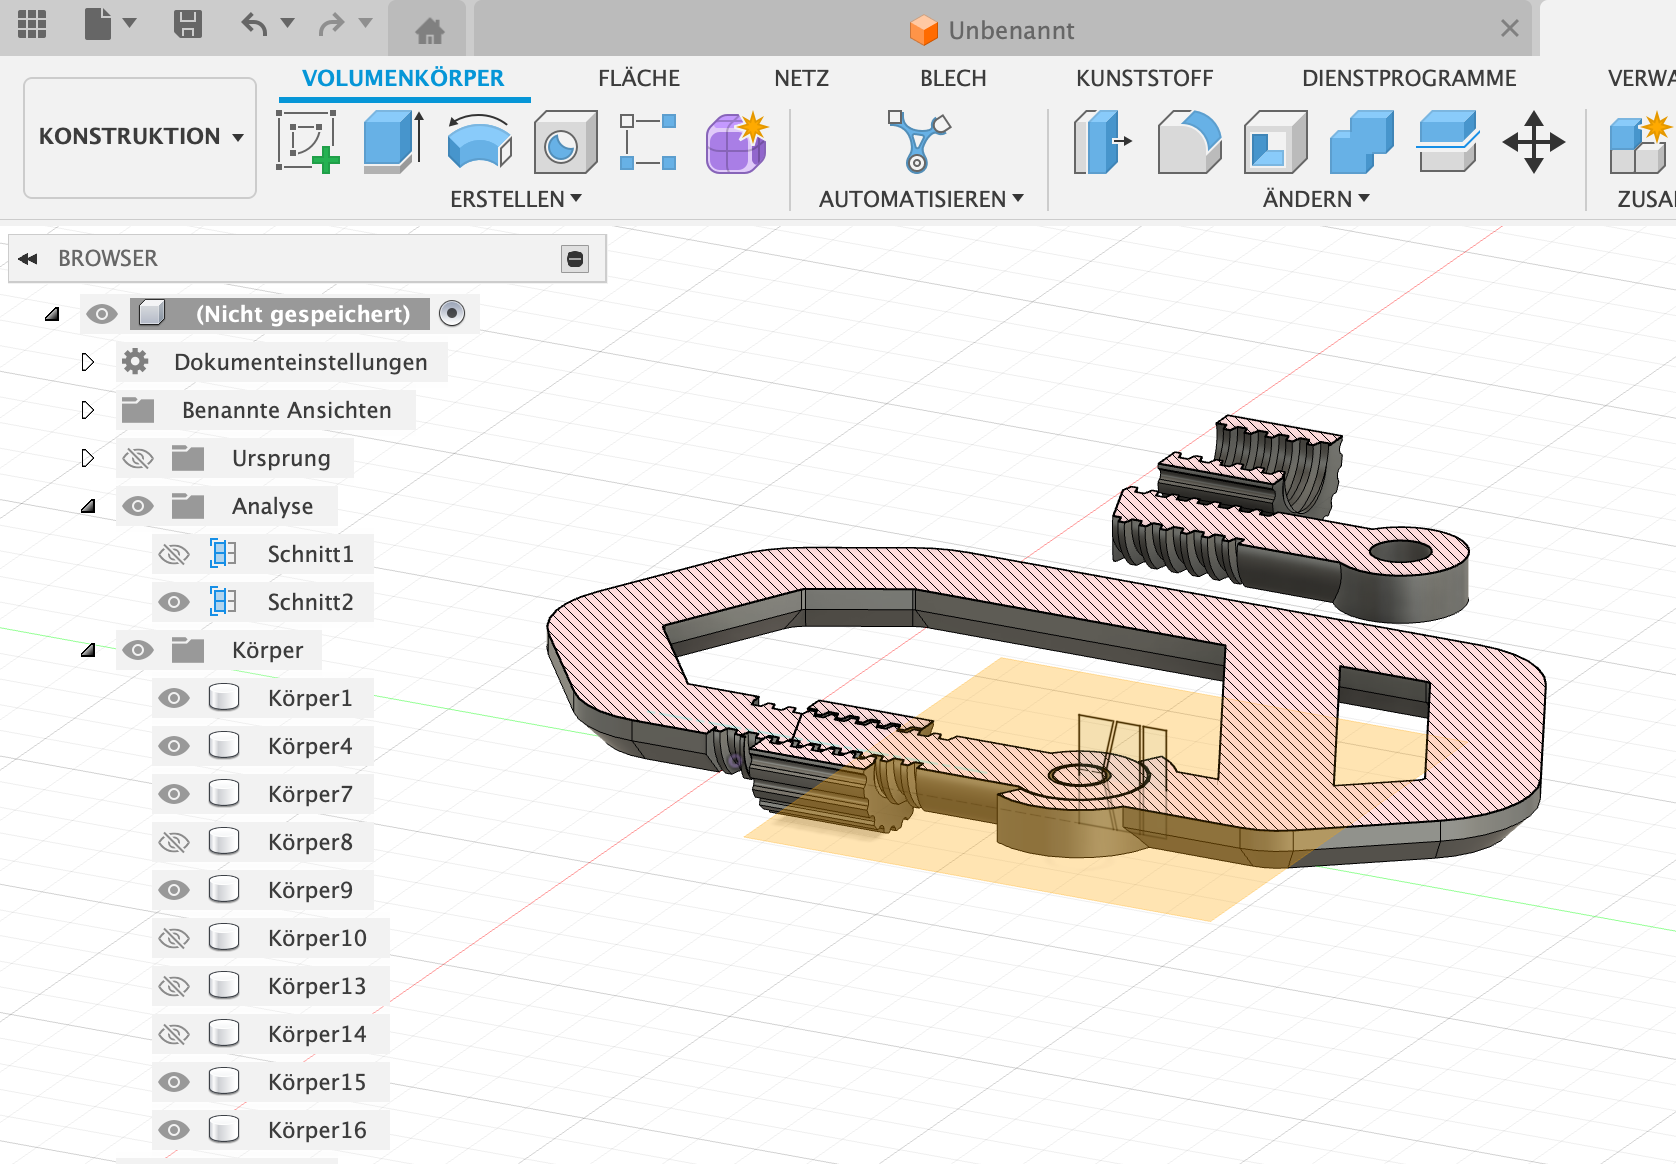Viewport: 1676px width, 1164px height.
Task: Close the Unbenannt document tab
Action: (x=1510, y=29)
